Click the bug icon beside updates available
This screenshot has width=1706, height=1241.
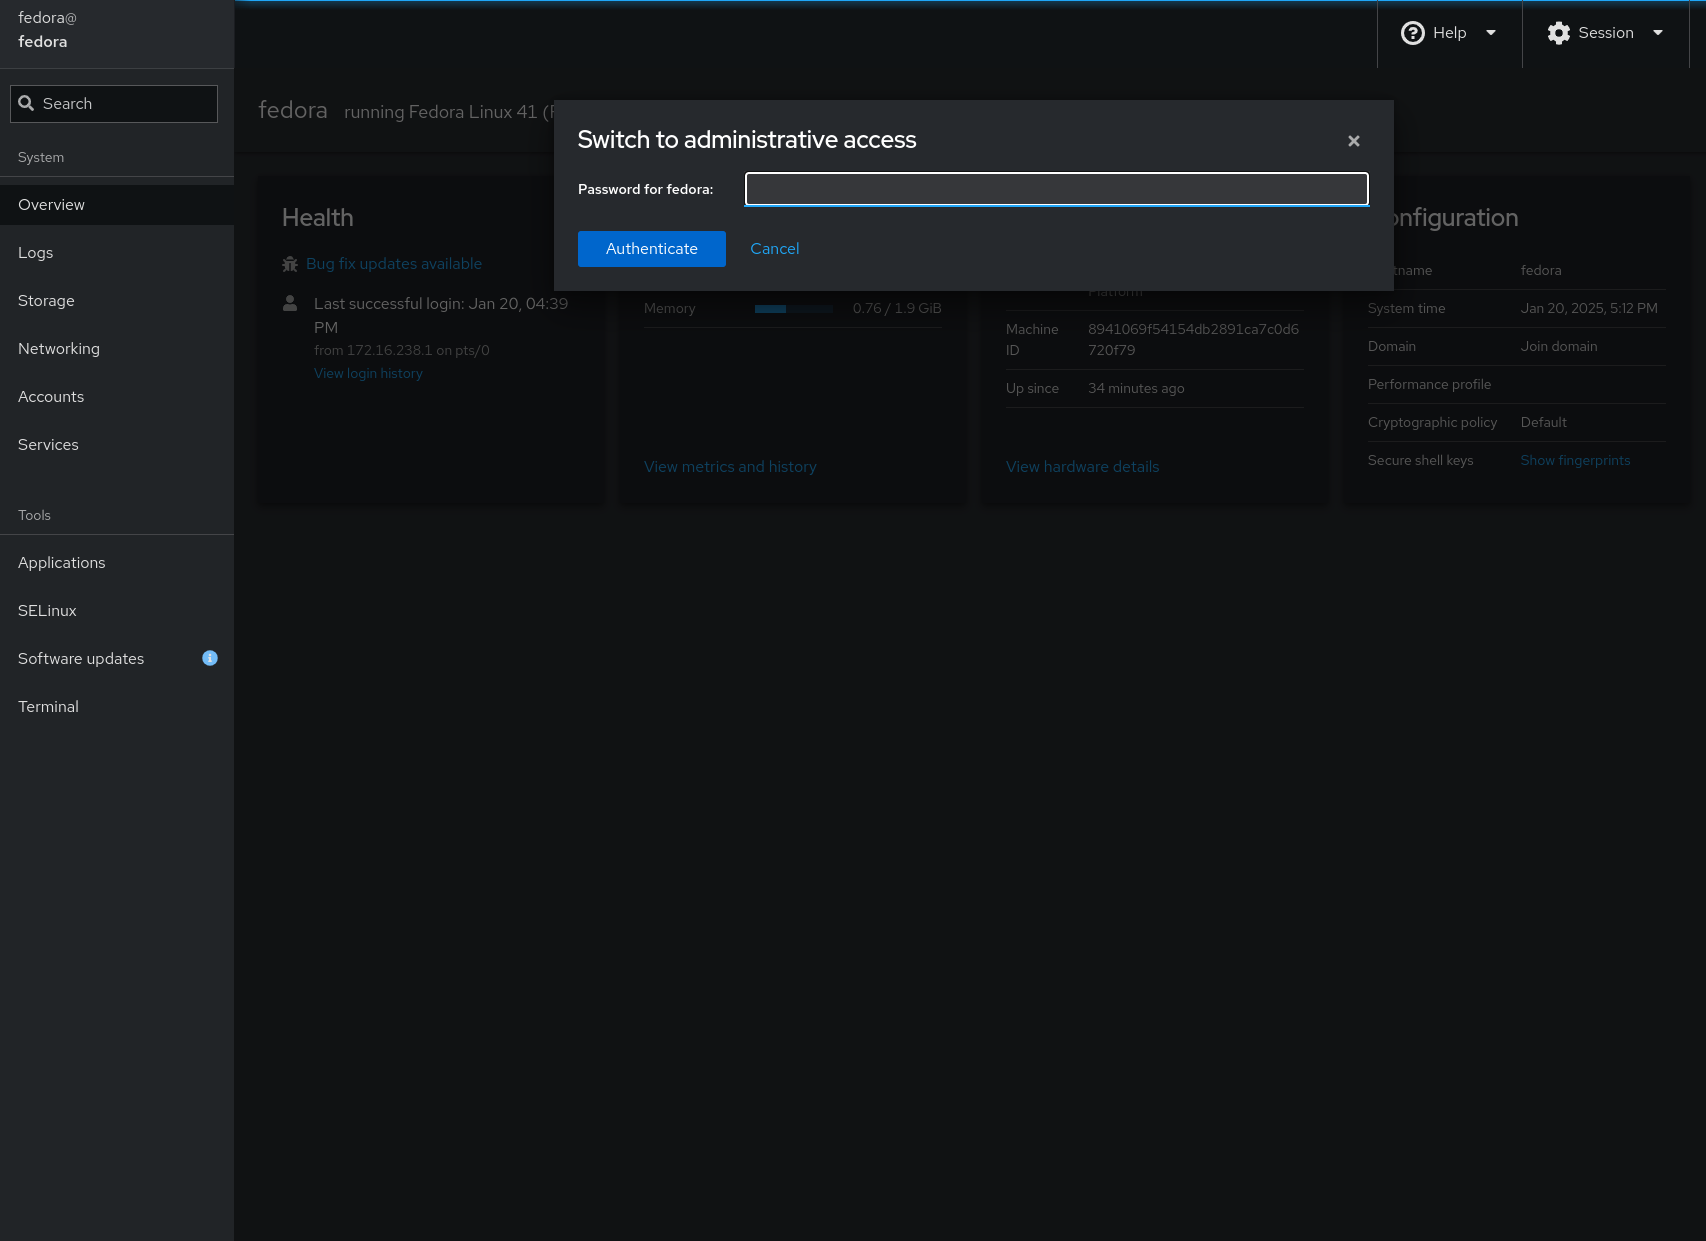tap(290, 264)
